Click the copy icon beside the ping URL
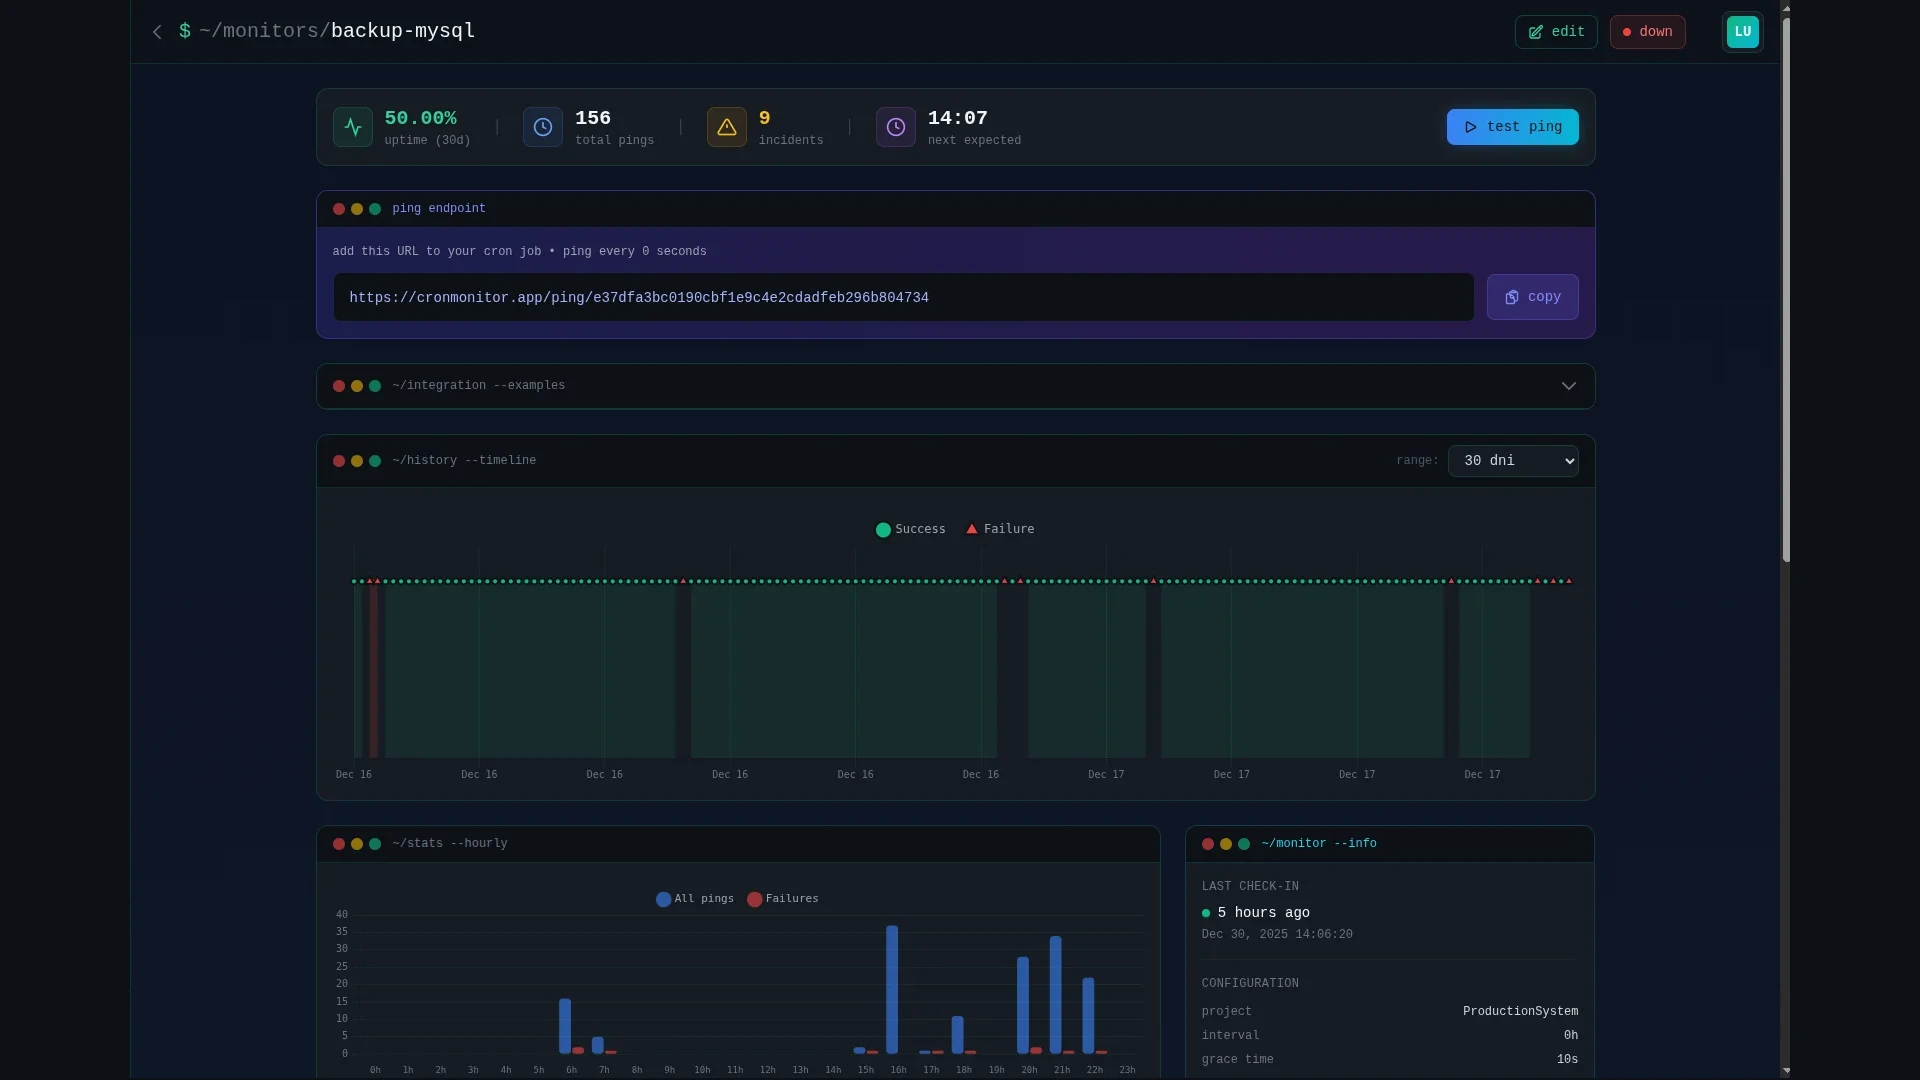This screenshot has width=1920, height=1080. point(1510,297)
